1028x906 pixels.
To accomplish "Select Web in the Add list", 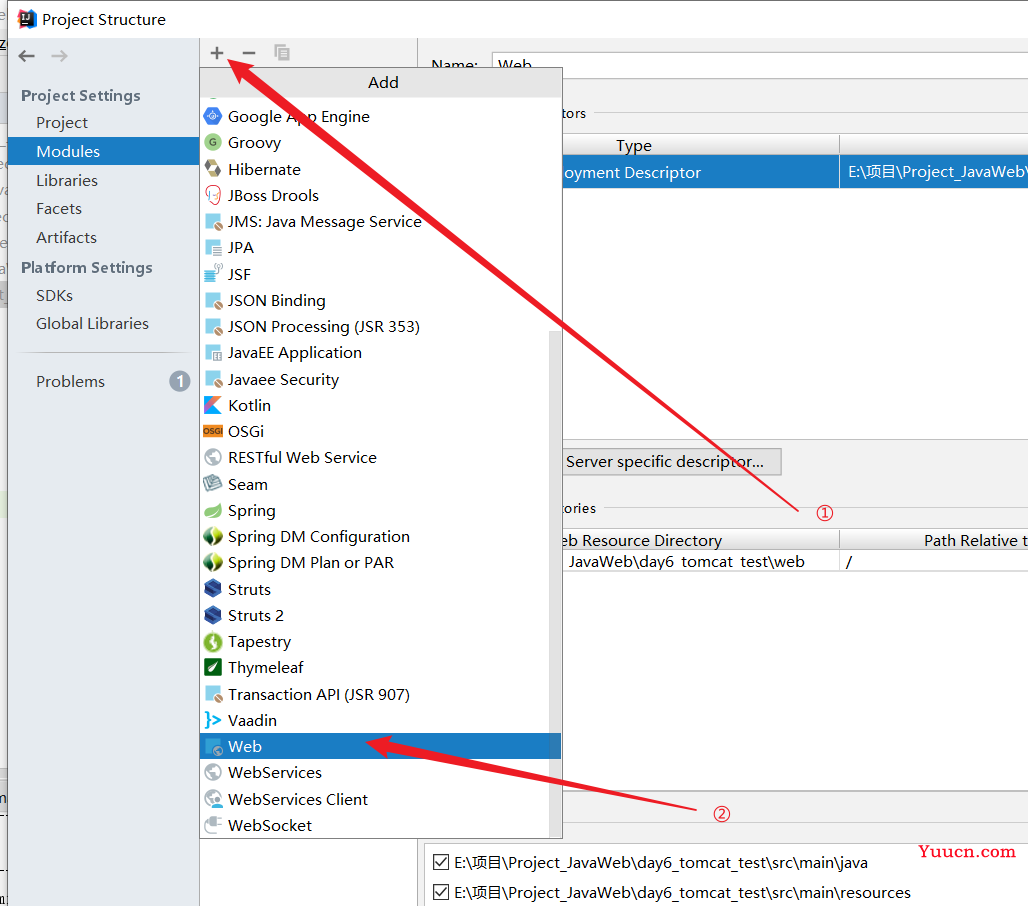I will tap(380, 746).
